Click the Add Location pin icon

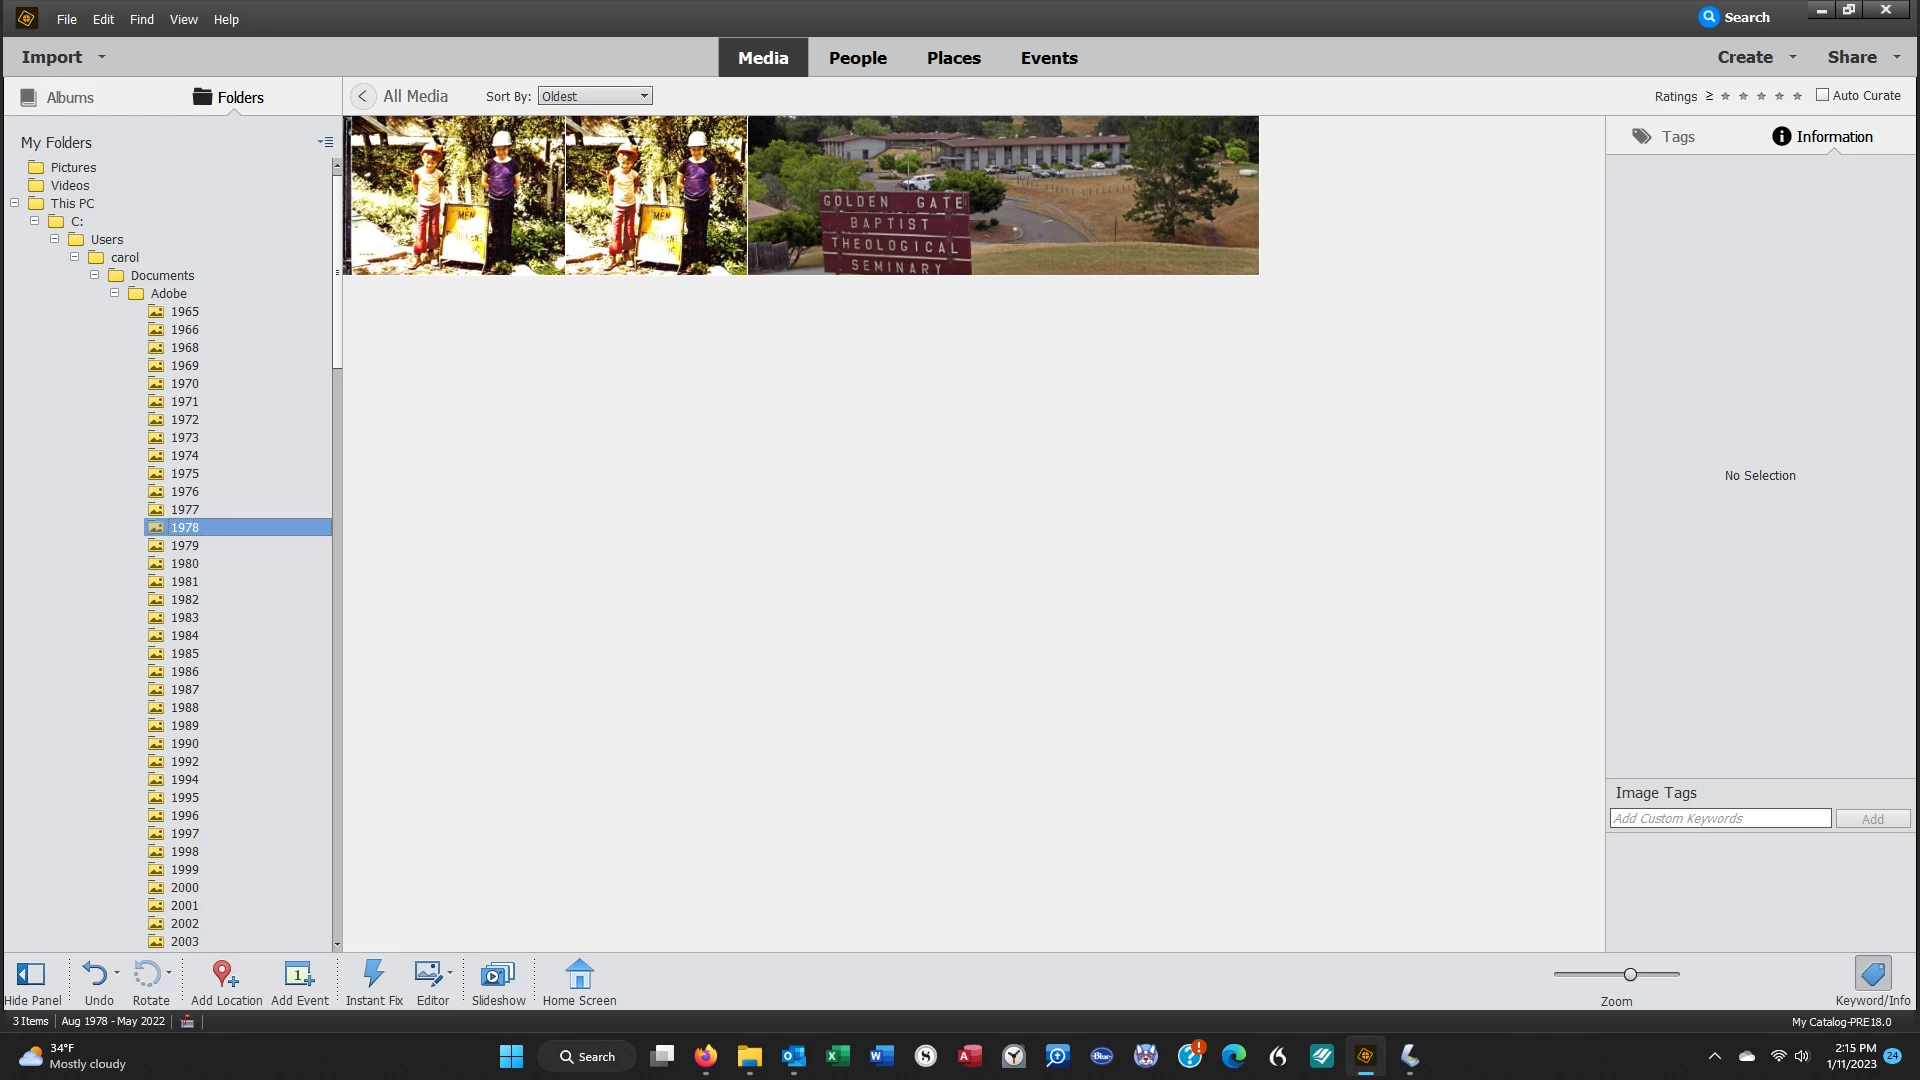click(x=225, y=974)
